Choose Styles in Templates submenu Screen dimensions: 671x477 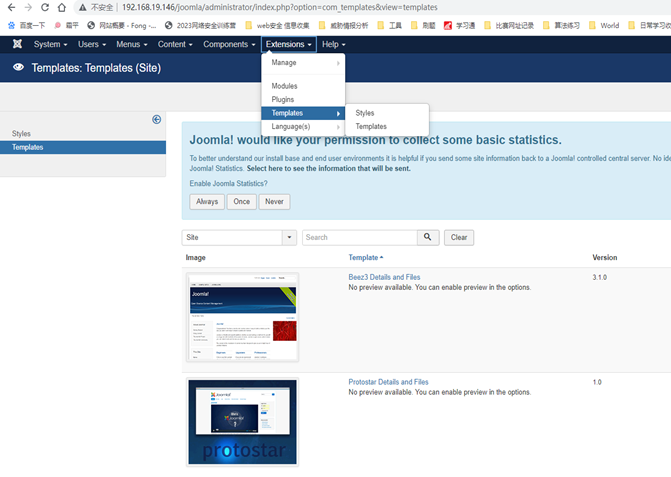(387, 113)
